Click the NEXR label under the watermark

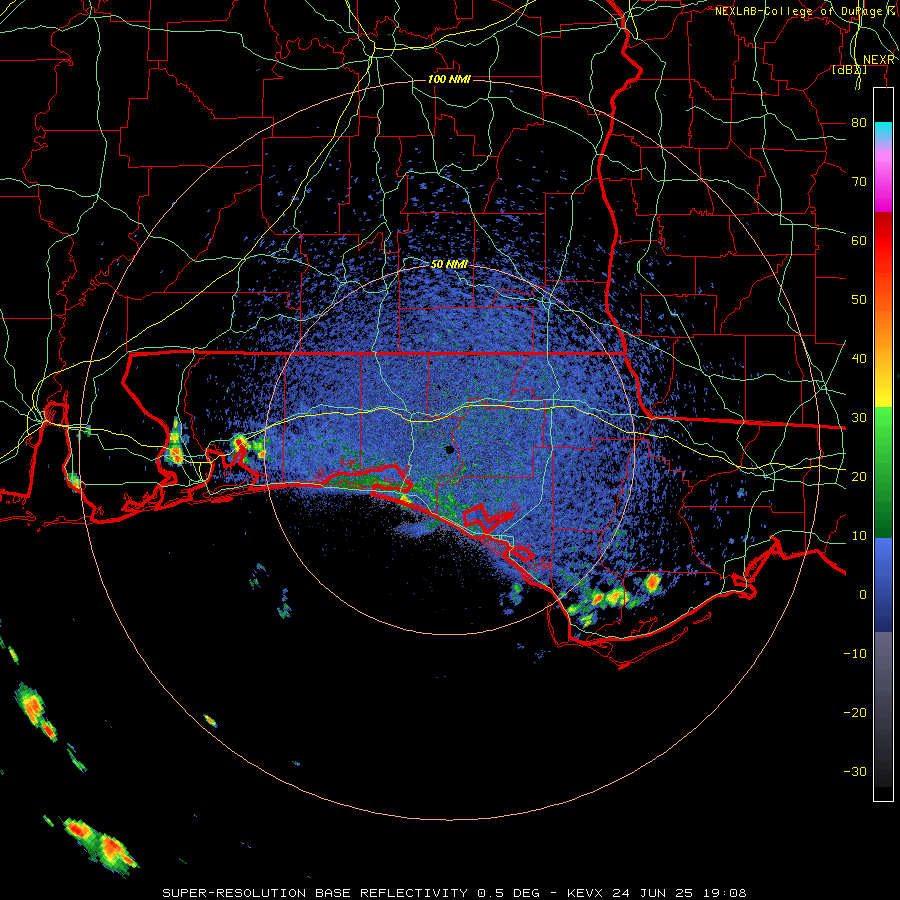pos(878,60)
